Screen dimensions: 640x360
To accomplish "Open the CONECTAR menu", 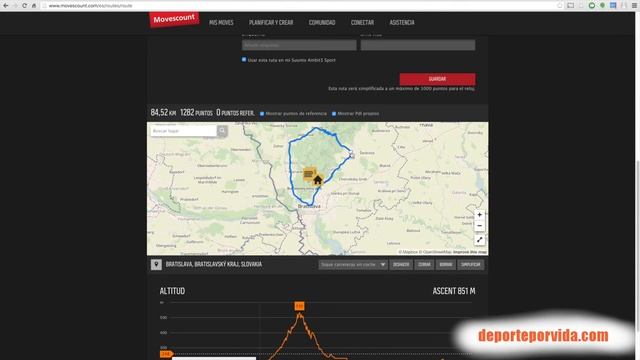I will [362, 22].
